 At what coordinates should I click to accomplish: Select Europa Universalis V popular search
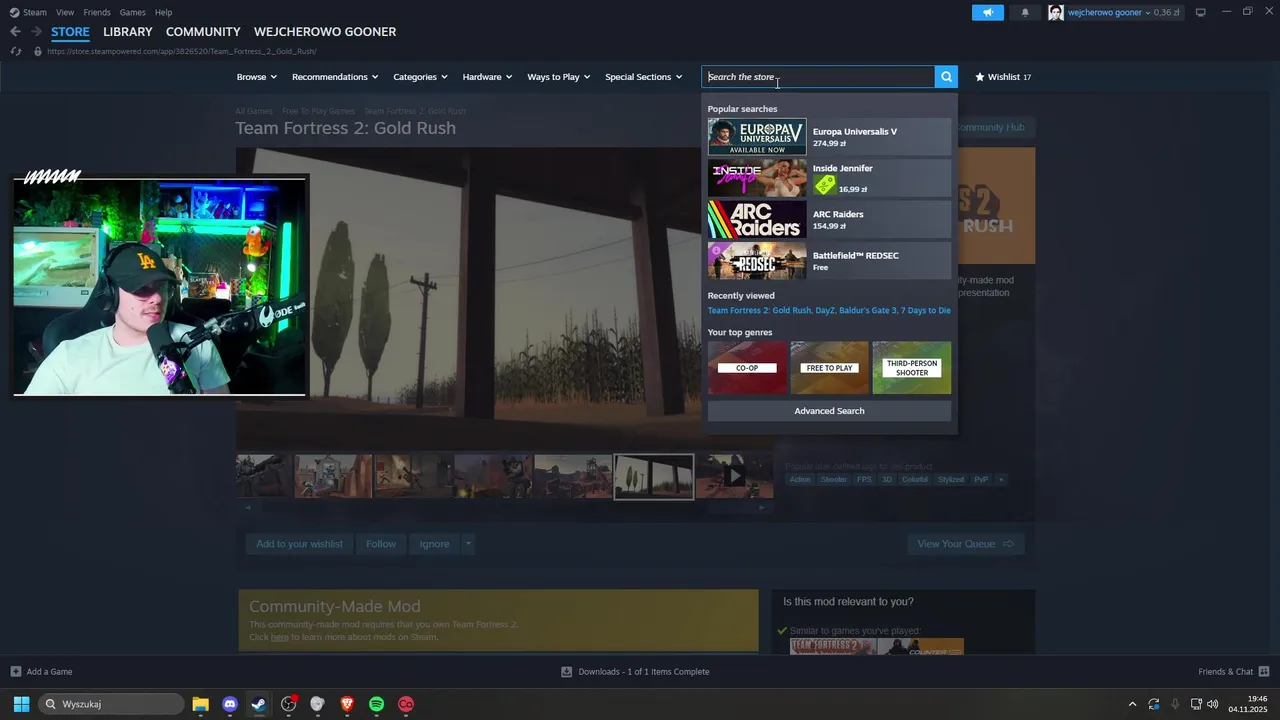point(829,137)
